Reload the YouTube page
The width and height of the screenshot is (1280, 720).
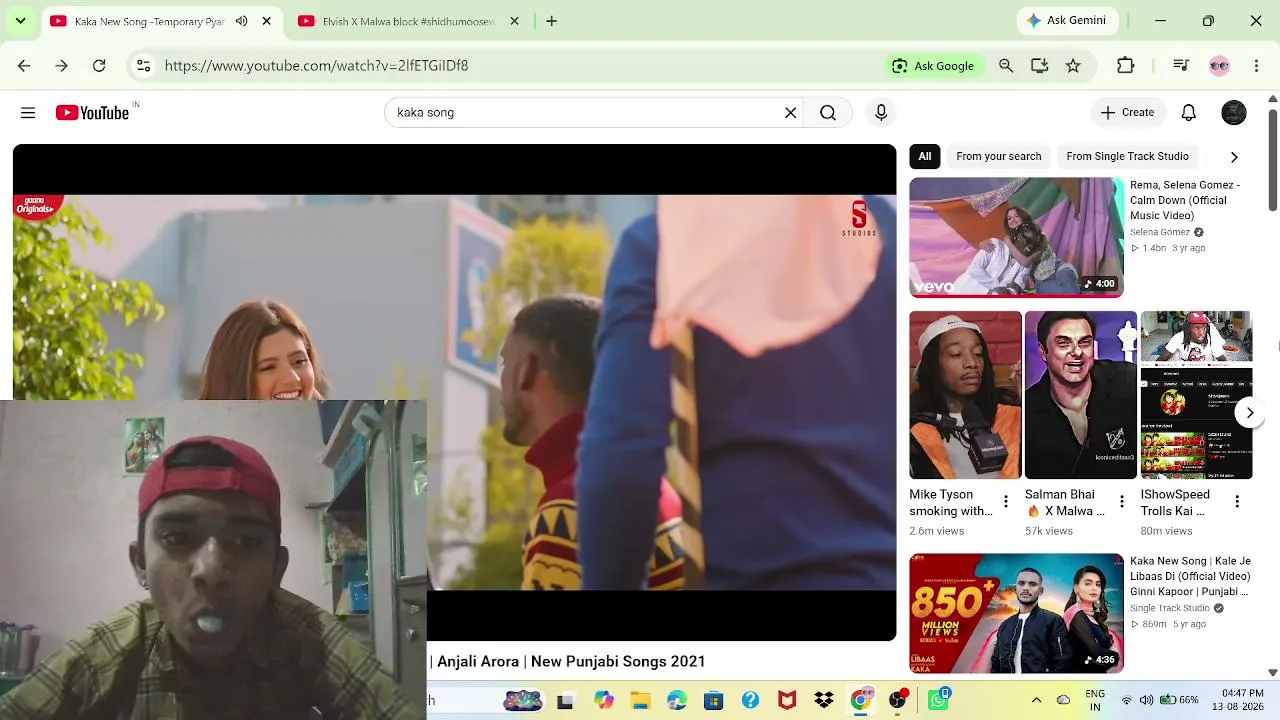[99, 66]
